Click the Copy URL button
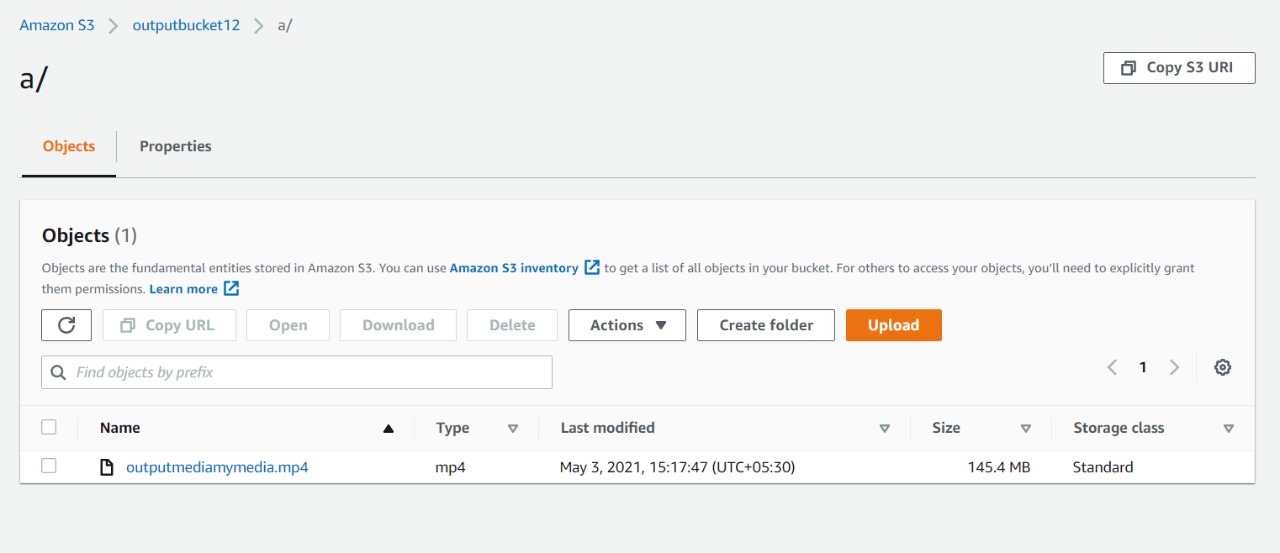Image resolution: width=1280 pixels, height=553 pixels. [169, 325]
